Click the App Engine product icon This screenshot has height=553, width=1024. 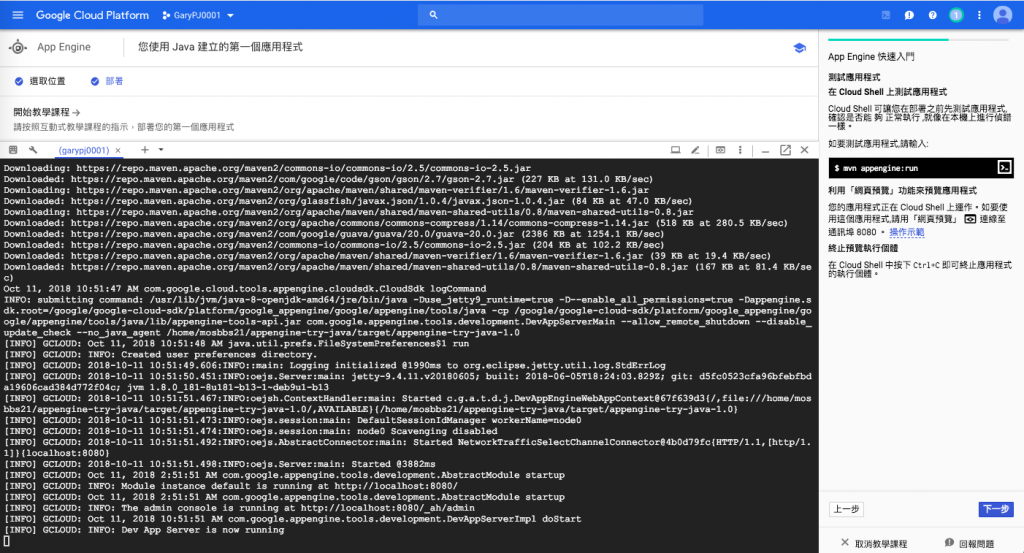18,47
